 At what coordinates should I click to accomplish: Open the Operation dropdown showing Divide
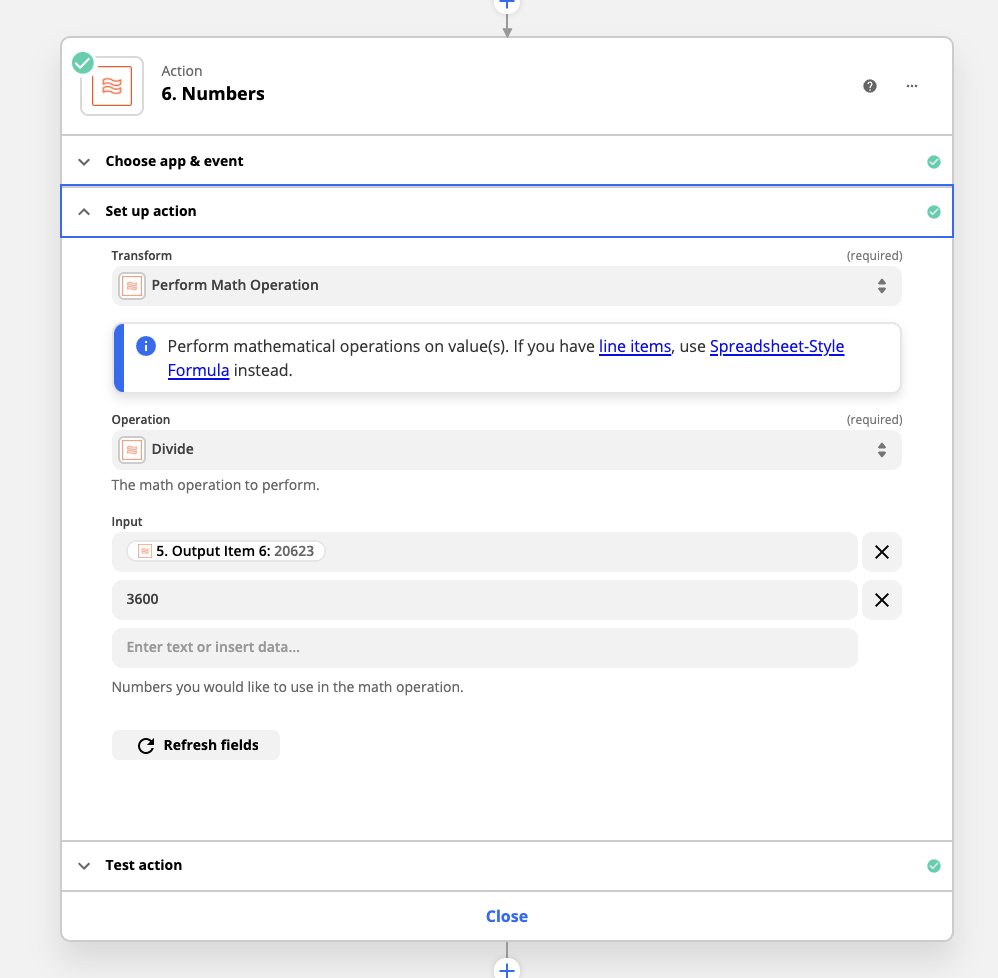507,450
